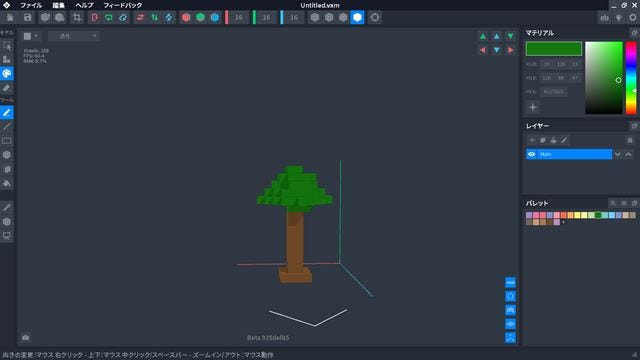This screenshot has height=360, width=640.
Task: Open the 編集 menu
Action: pos(58,5)
